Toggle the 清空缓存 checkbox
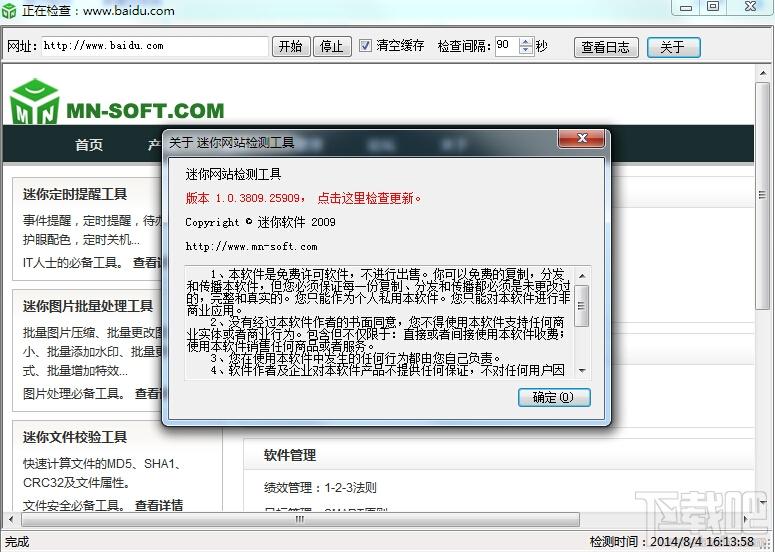 [x=365, y=45]
